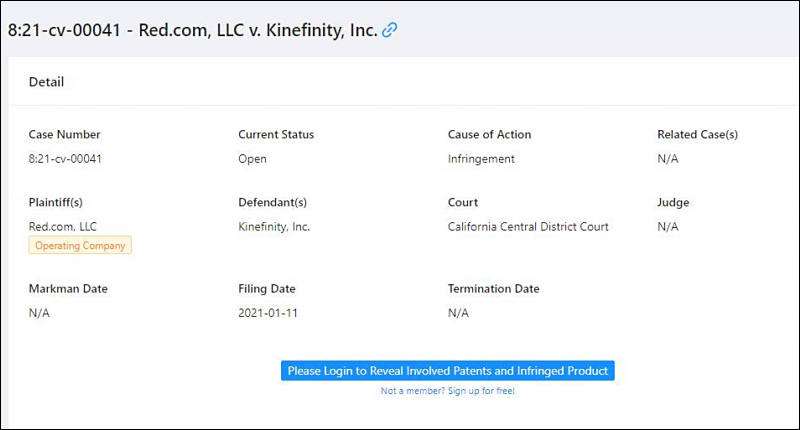Click the Kinefinity, Inc. defendant name
This screenshot has height=430, width=800.
[x=274, y=226]
